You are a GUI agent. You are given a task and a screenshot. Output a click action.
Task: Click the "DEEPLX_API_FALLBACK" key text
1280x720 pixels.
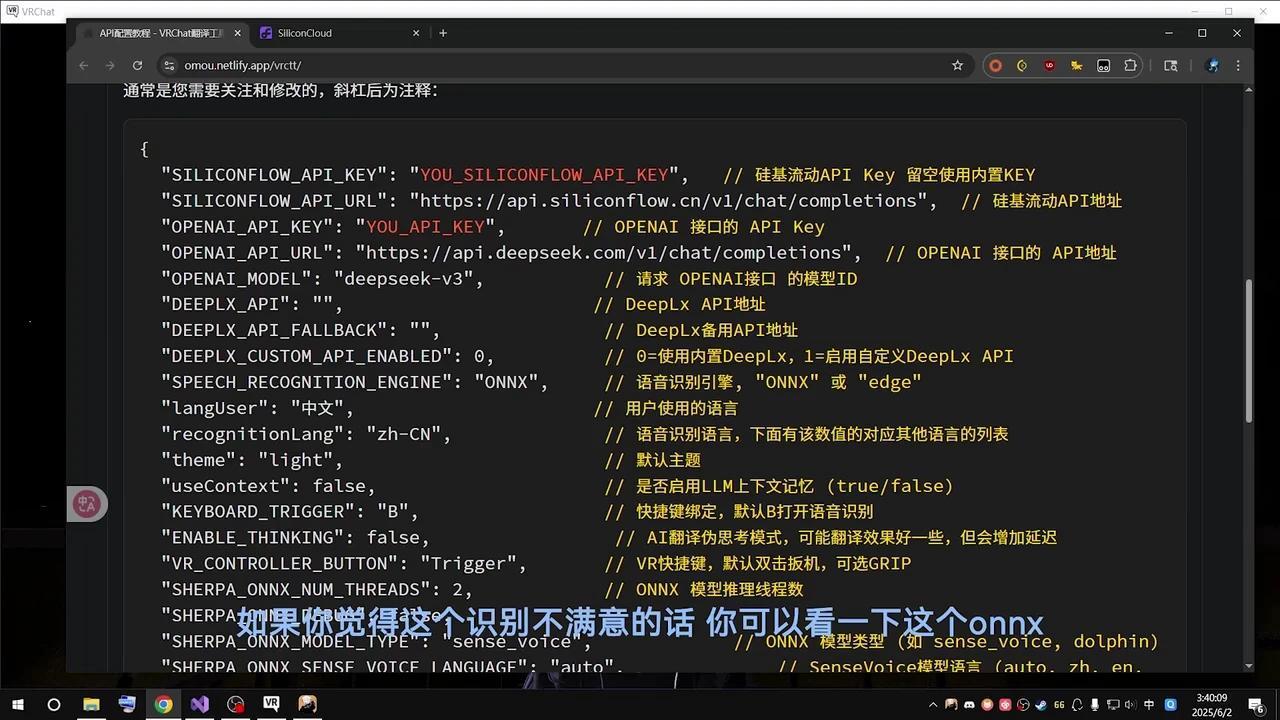(x=273, y=331)
